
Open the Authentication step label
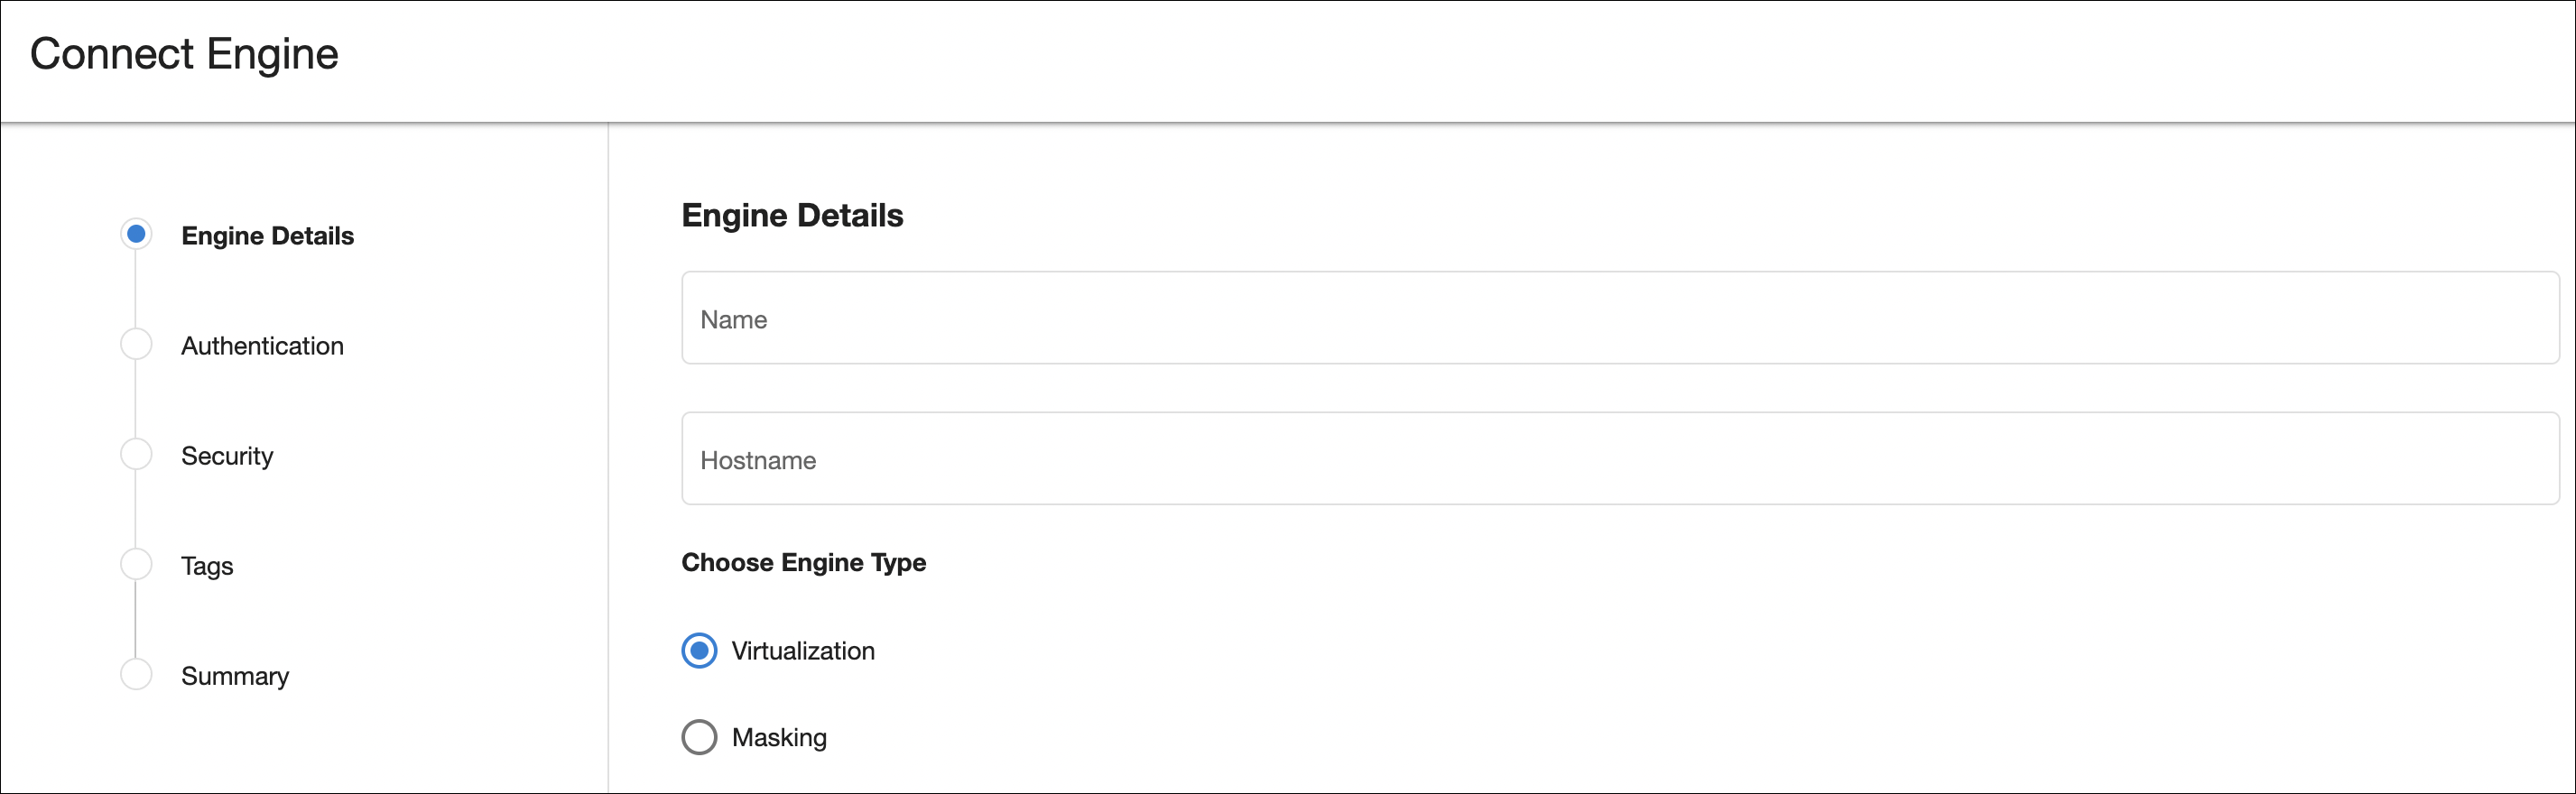click(x=262, y=346)
